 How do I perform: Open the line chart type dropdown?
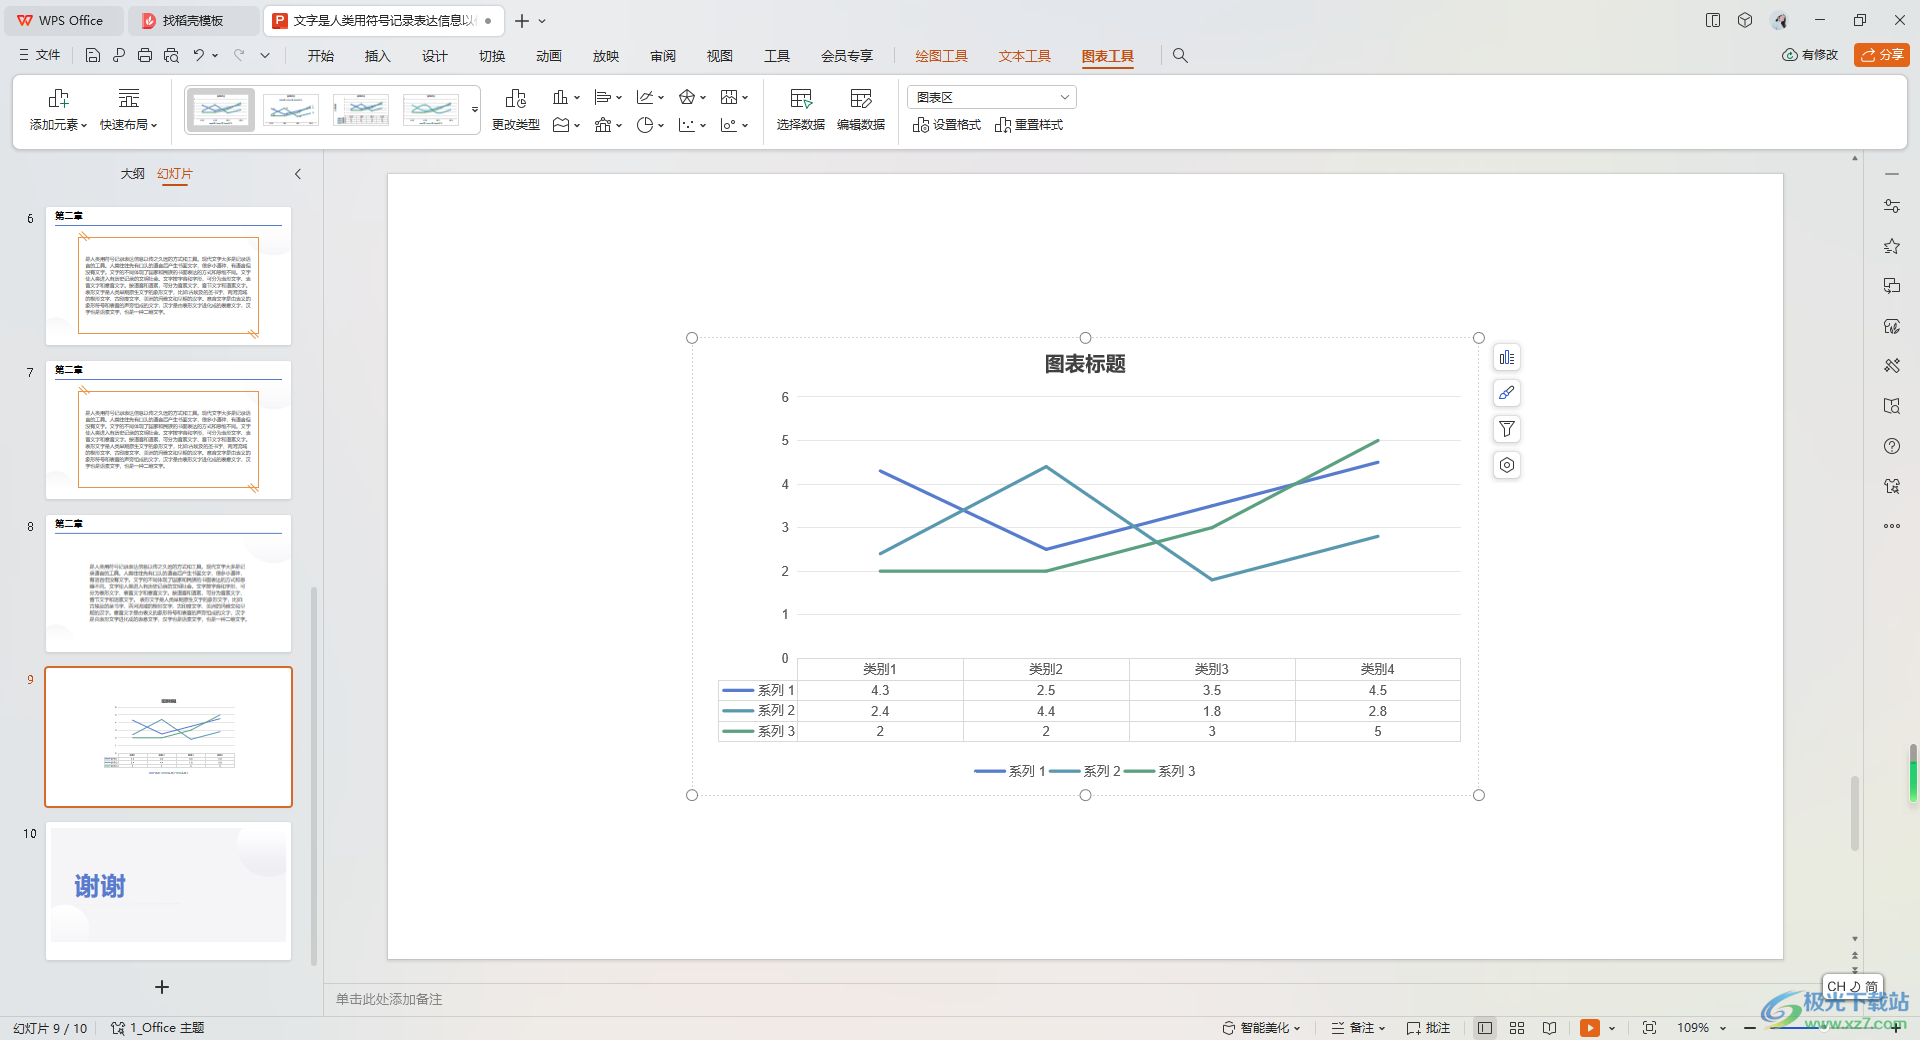pyautogui.click(x=650, y=97)
